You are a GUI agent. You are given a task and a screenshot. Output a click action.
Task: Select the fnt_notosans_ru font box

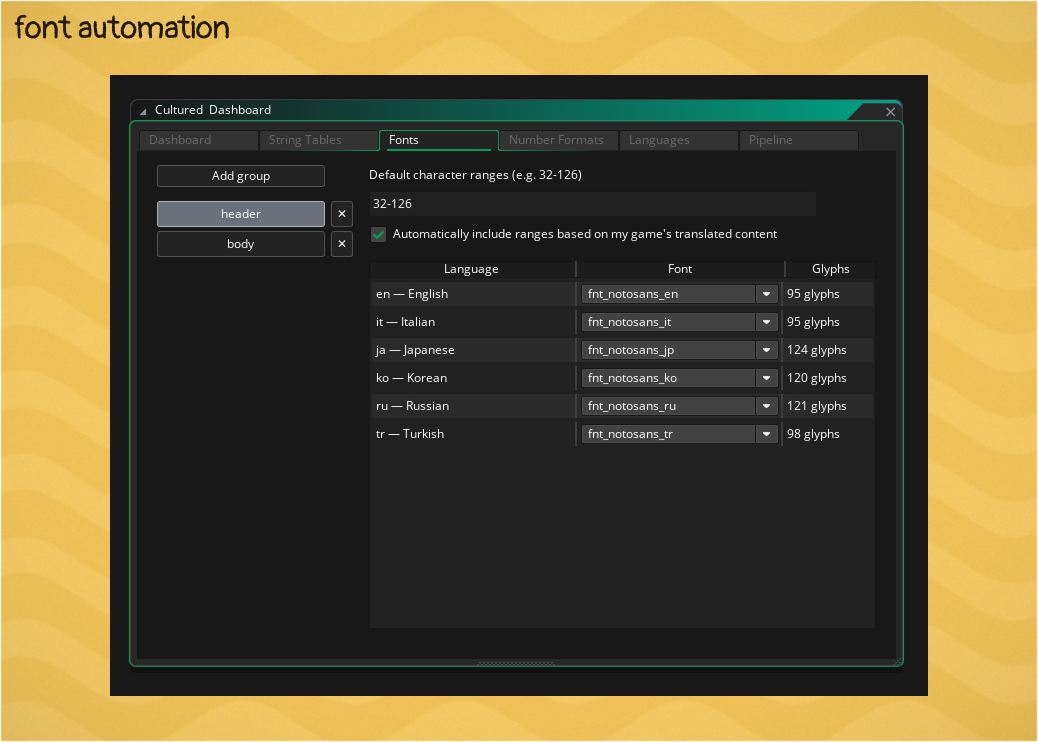point(669,406)
